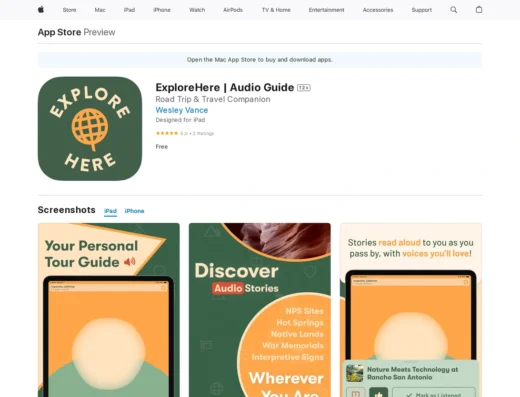View 'Your Personal Tour Guide' screenshot
The height and width of the screenshot is (397, 520).
coord(109,310)
